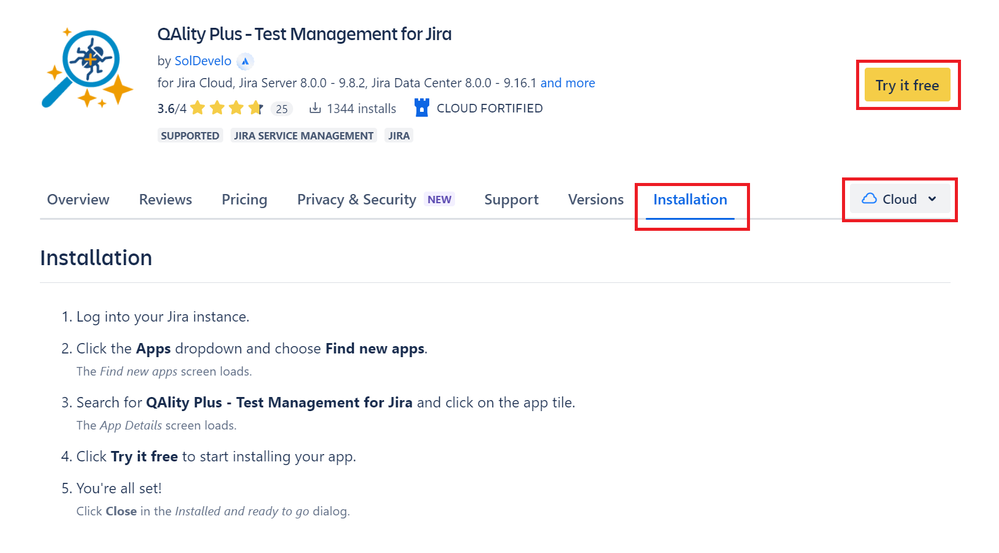The height and width of the screenshot is (553, 999).
Task: Click the Cloud Fortified castle icon
Action: click(422, 108)
